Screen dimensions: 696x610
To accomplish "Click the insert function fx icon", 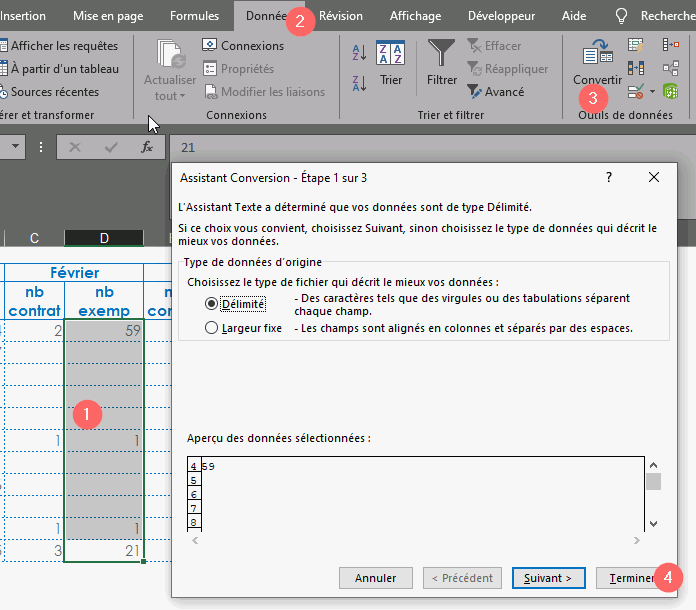I will coord(146,147).
